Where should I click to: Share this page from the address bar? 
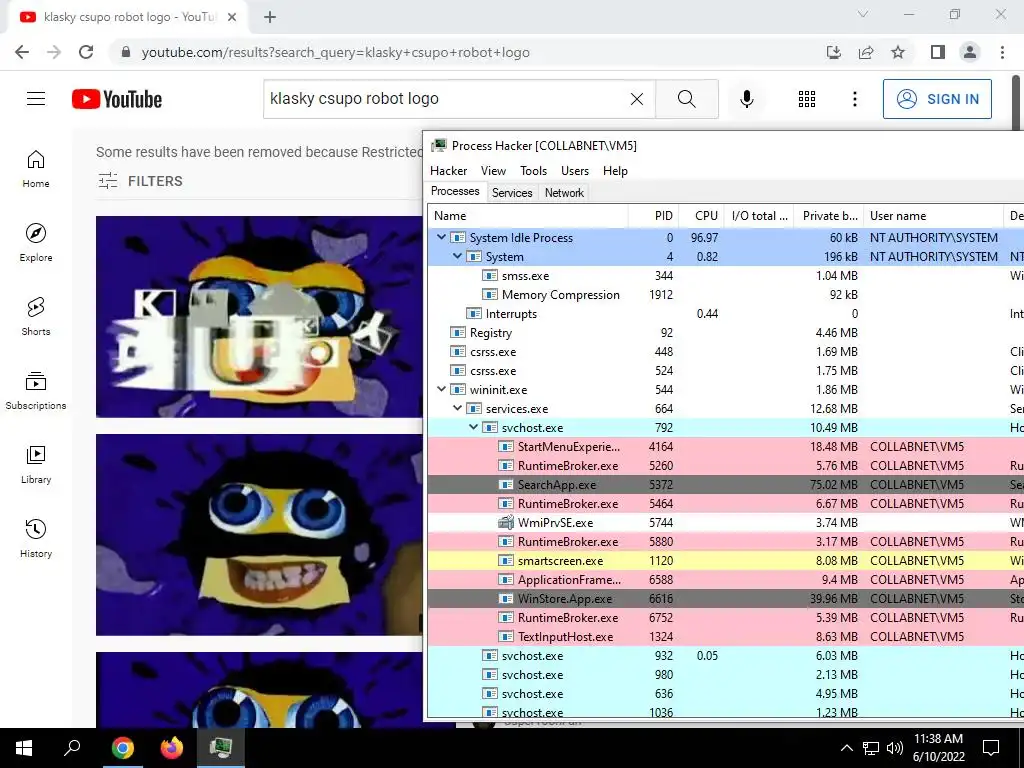(x=866, y=52)
